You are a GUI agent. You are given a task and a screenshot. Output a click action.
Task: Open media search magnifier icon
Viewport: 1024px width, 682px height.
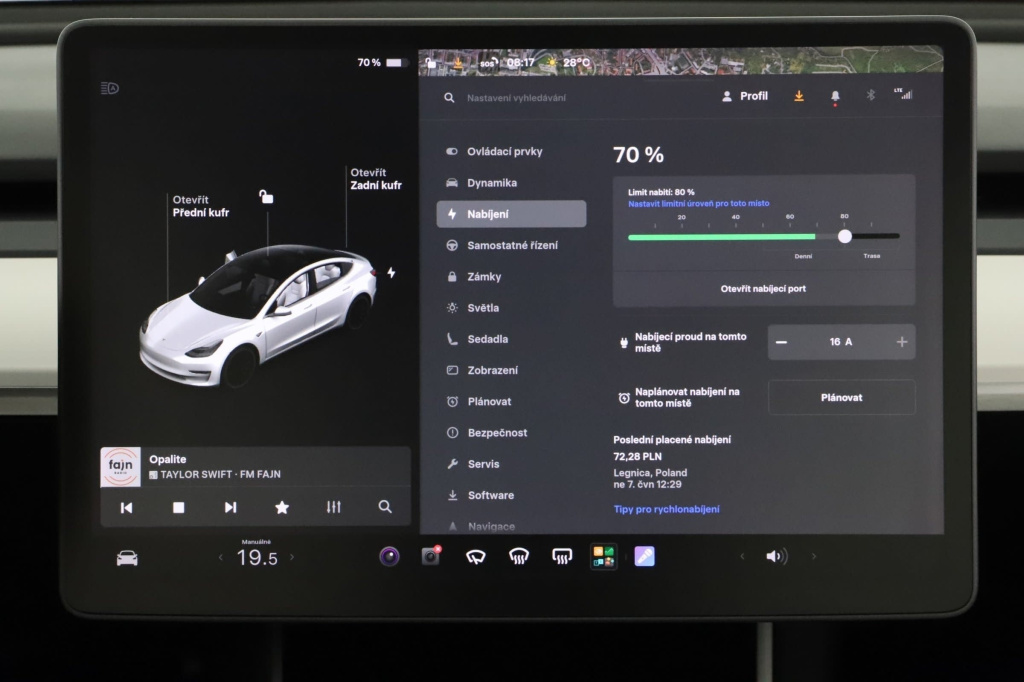pos(385,507)
